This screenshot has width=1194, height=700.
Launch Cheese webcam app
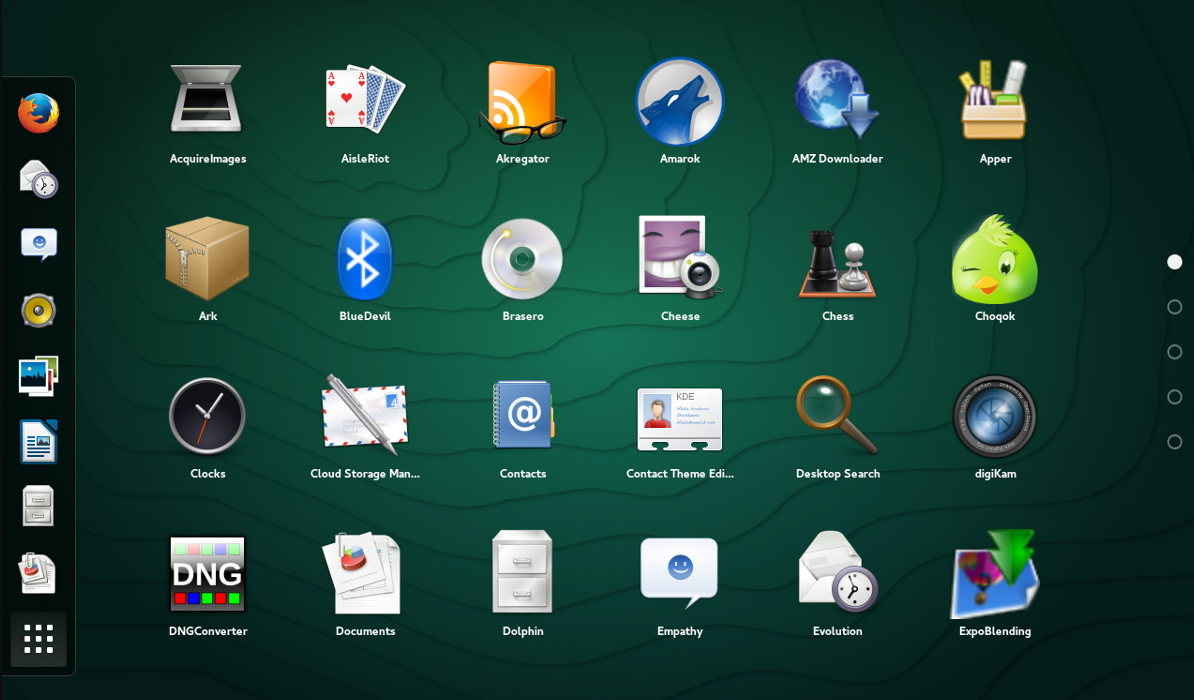pyautogui.click(x=680, y=257)
